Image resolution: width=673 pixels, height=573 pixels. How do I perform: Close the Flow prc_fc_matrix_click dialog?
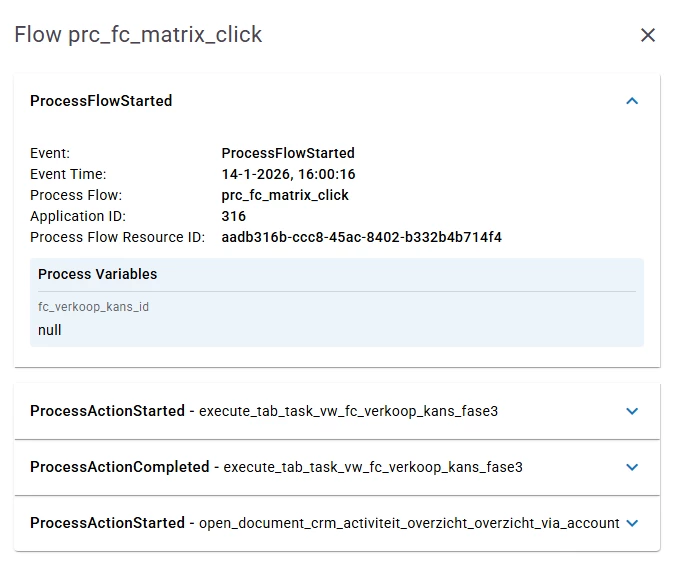[x=648, y=35]
